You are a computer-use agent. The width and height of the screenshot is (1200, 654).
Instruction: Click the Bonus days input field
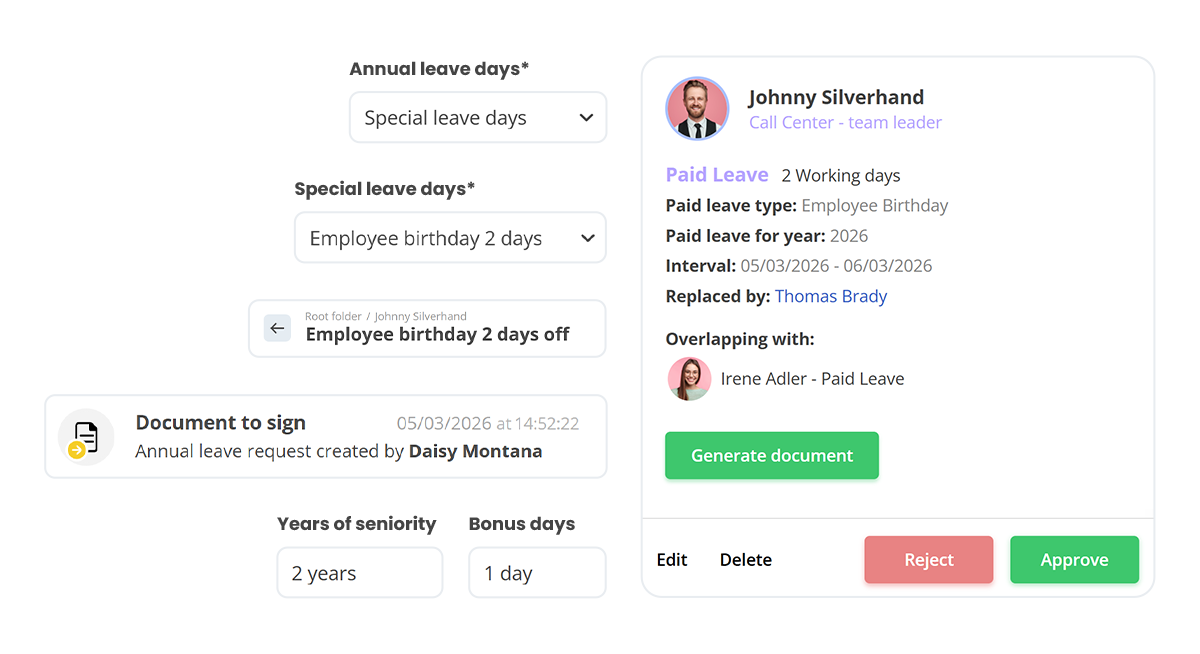[x=537, y=573]
